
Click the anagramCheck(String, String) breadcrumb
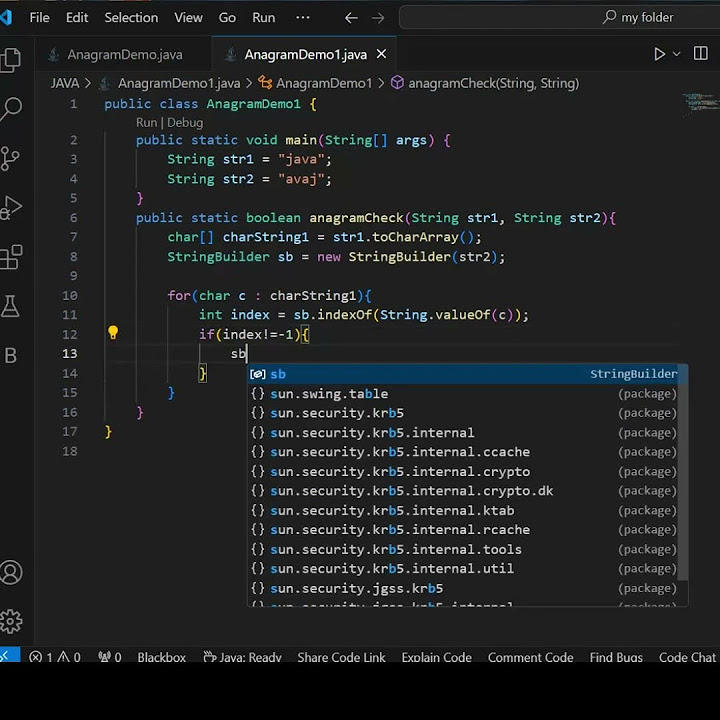coord(493,83)
